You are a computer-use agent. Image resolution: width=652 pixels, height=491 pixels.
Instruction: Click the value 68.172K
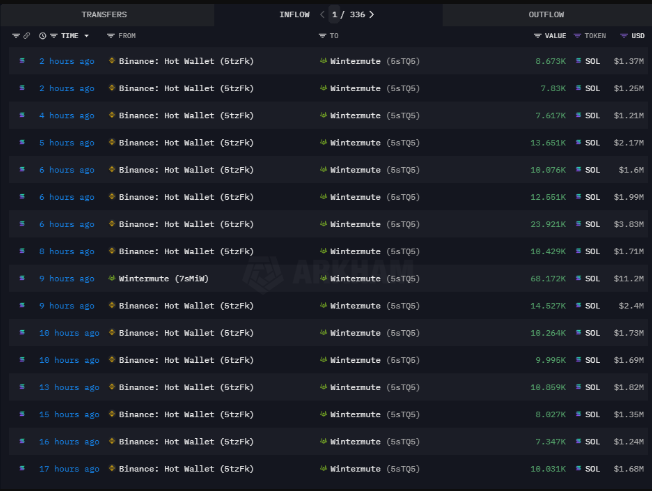(548, 279)
